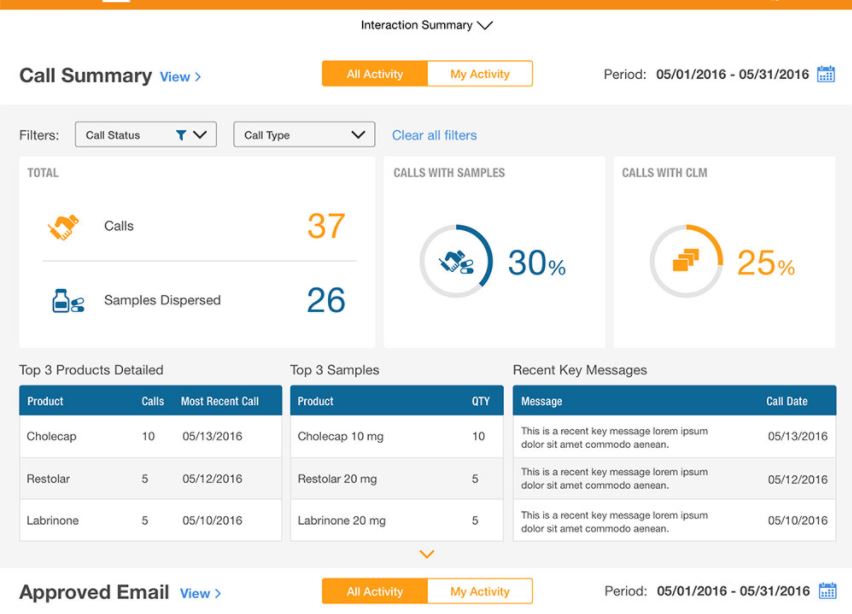This screenshot has width=852, height=614.
Task: Switch Approved Email section to My Activity
Action: pos(480,591)
